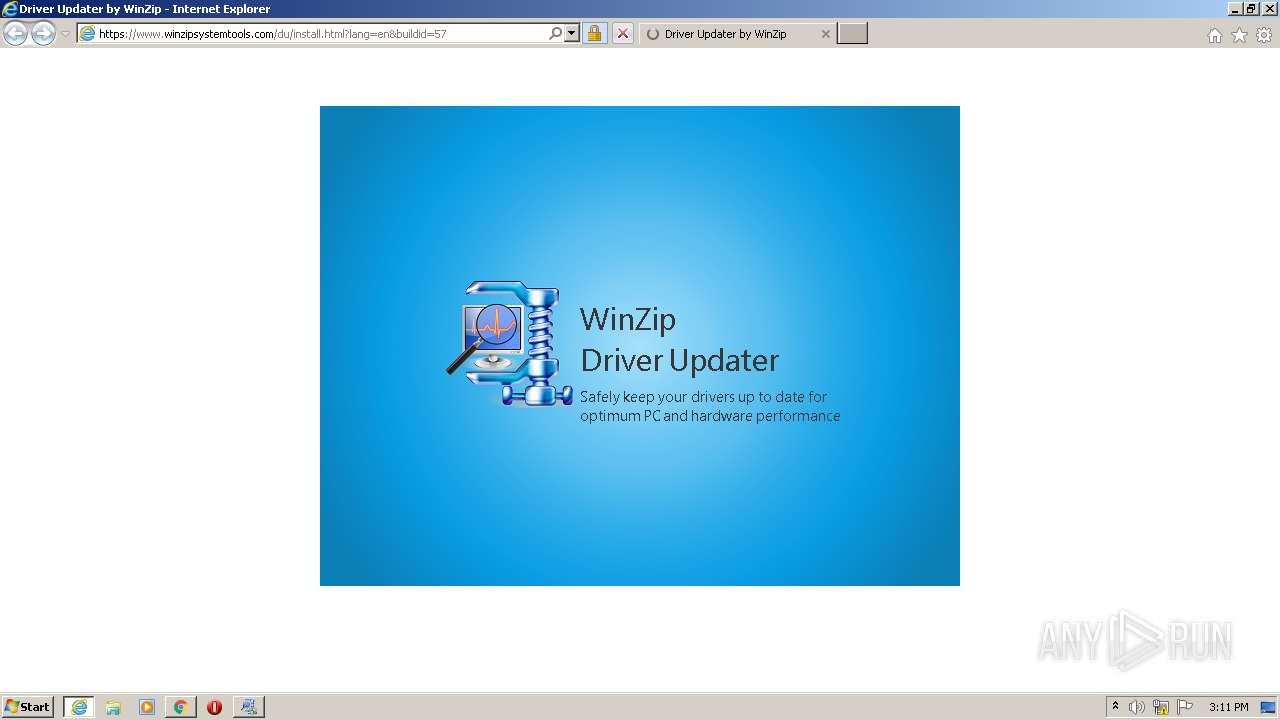Click the browser Forward arrow button
The image size is (1280, 720).
point(43,34)
